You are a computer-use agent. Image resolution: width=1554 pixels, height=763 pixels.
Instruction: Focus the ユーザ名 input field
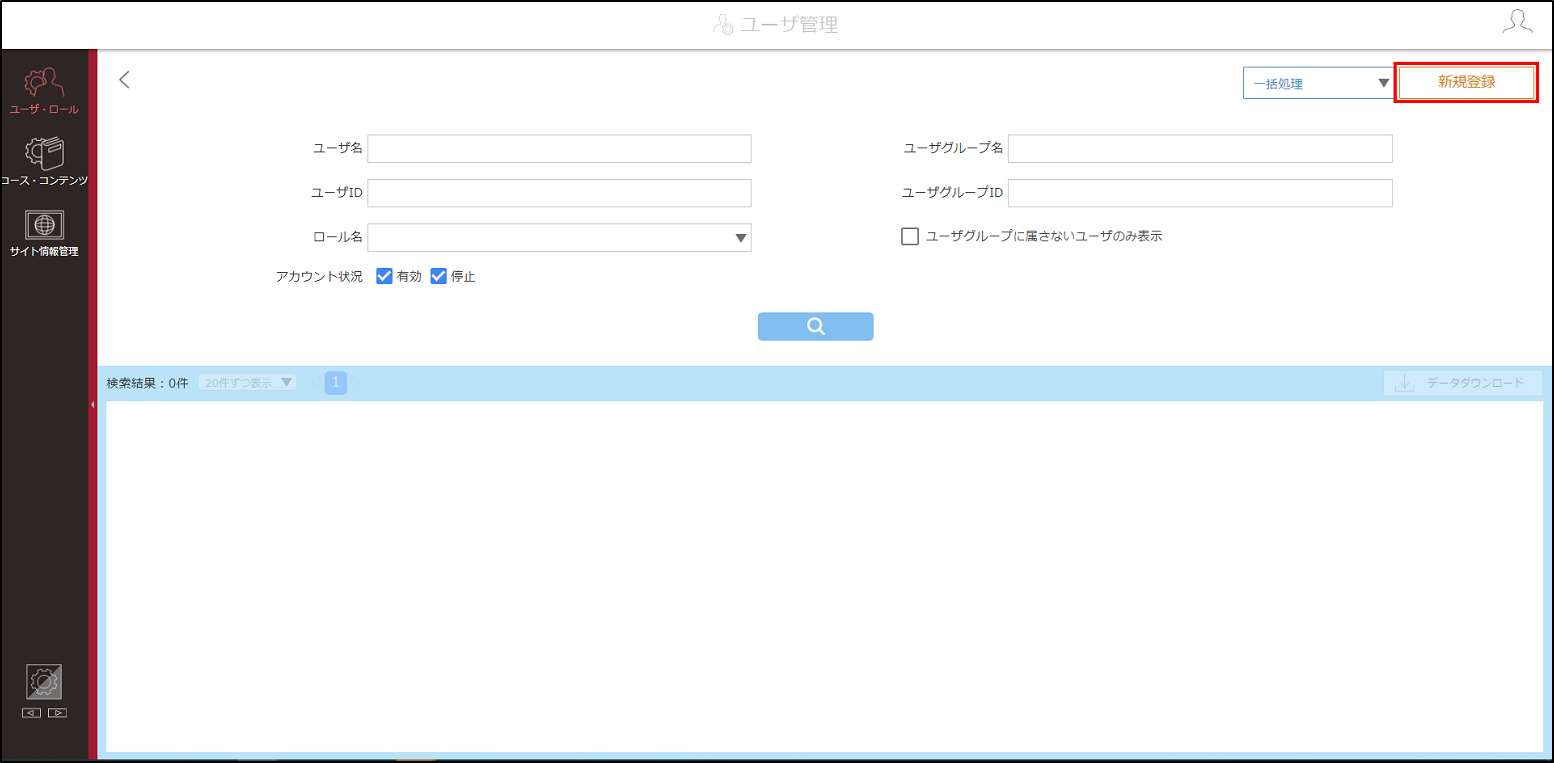559,148
